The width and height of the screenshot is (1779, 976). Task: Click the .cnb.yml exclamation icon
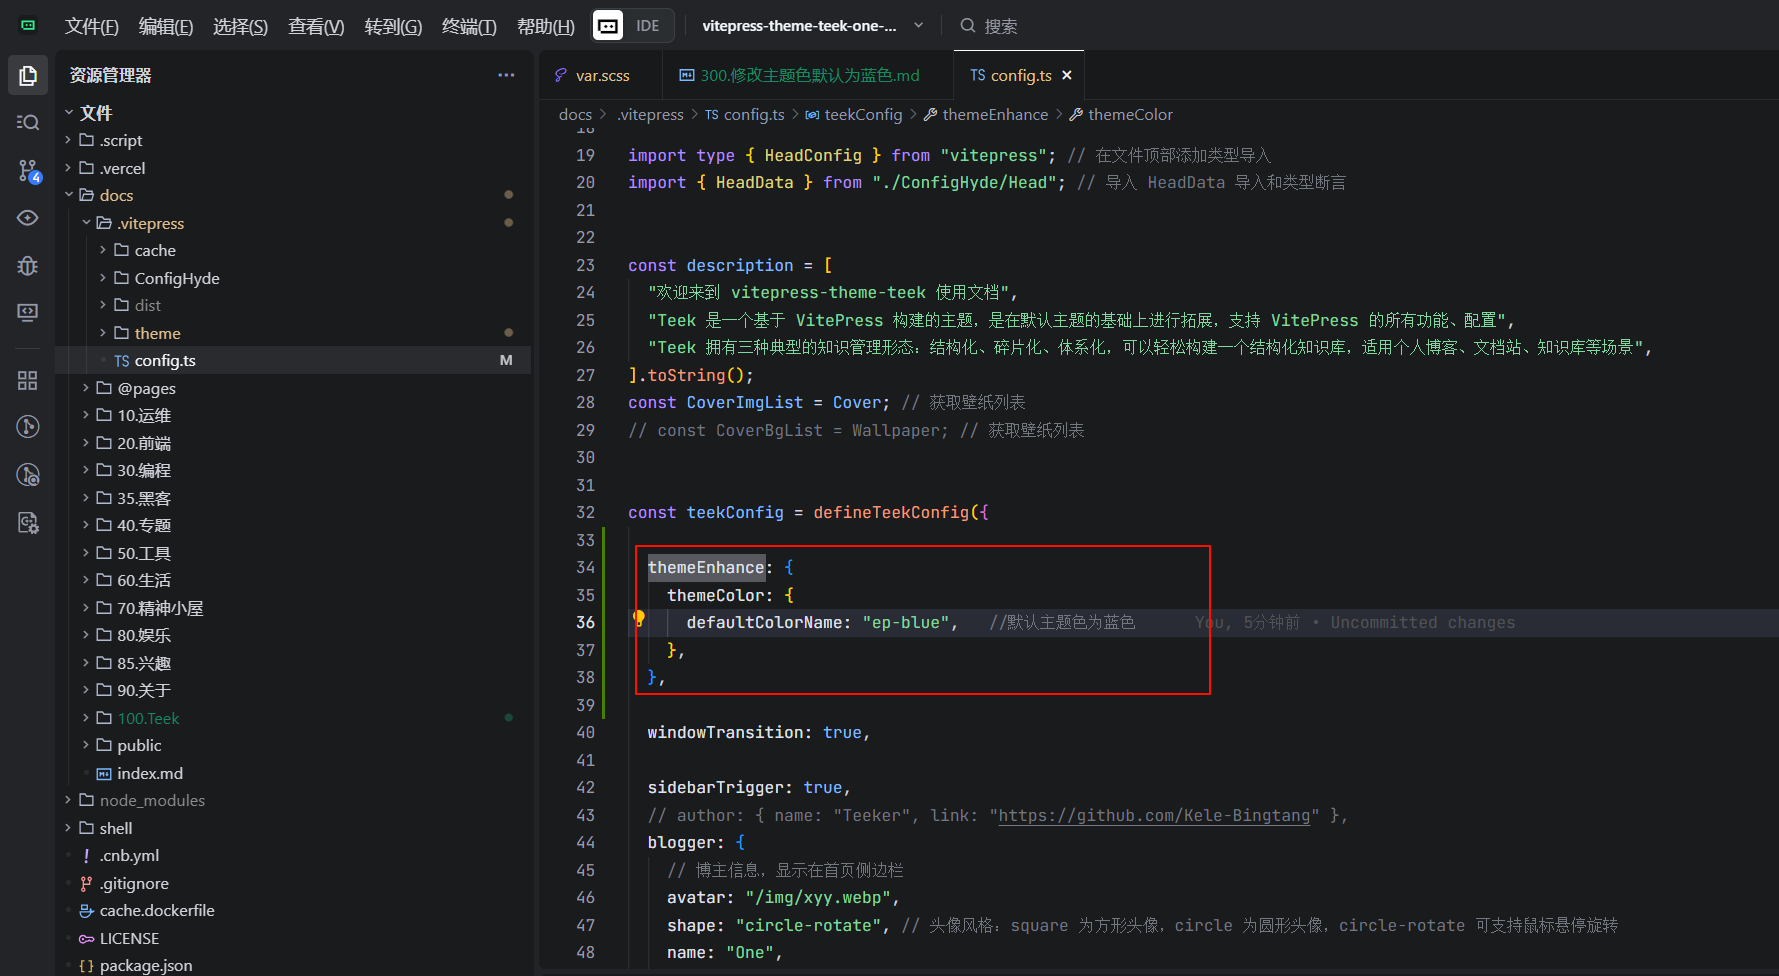point(86,856)
